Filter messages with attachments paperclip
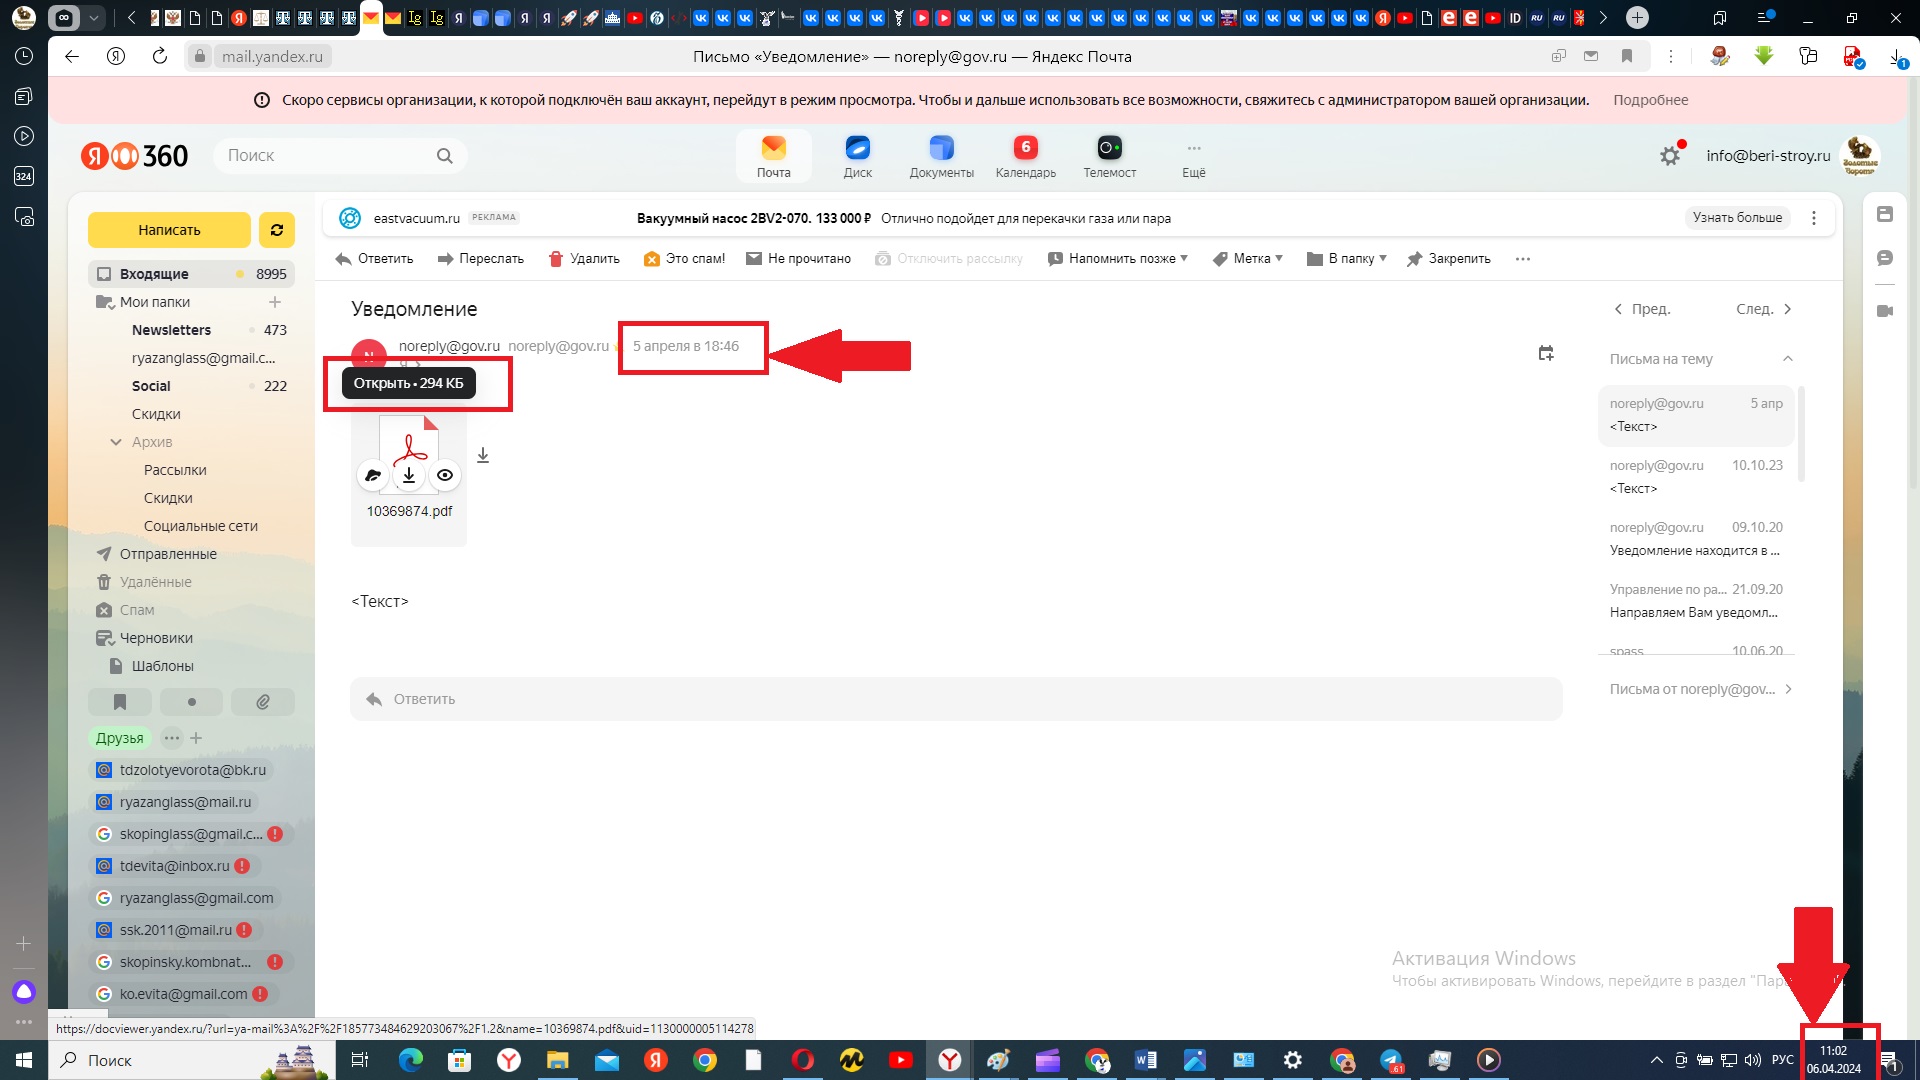The width and height of the screenshot is (1920, 1080). tap(263, 702)
